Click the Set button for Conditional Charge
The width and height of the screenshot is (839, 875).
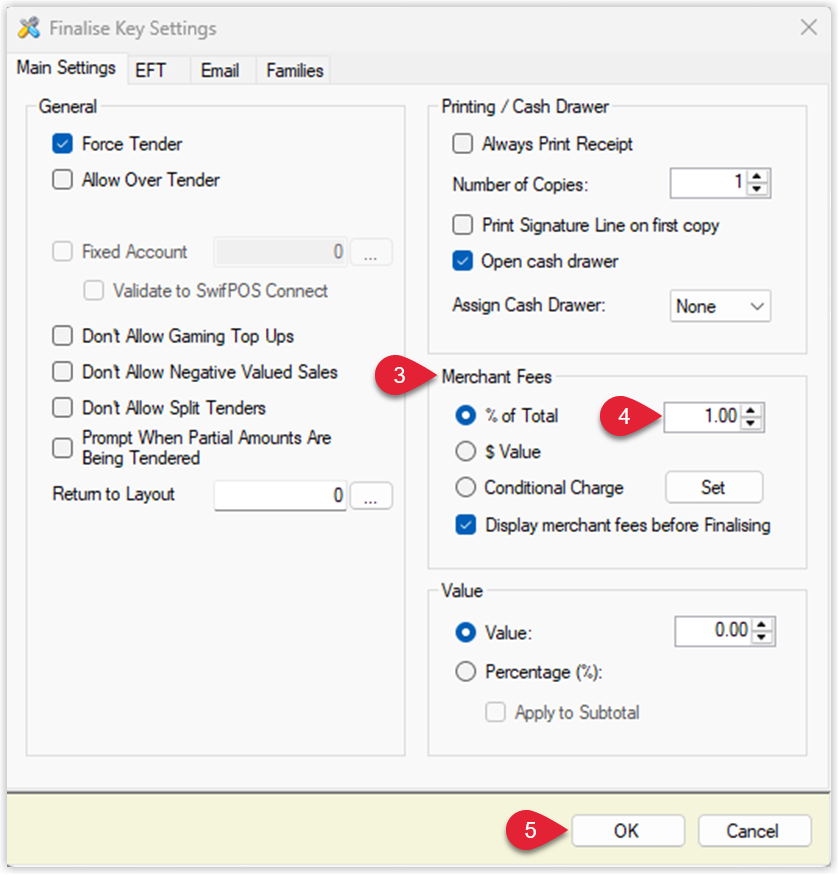click(713, 487)
